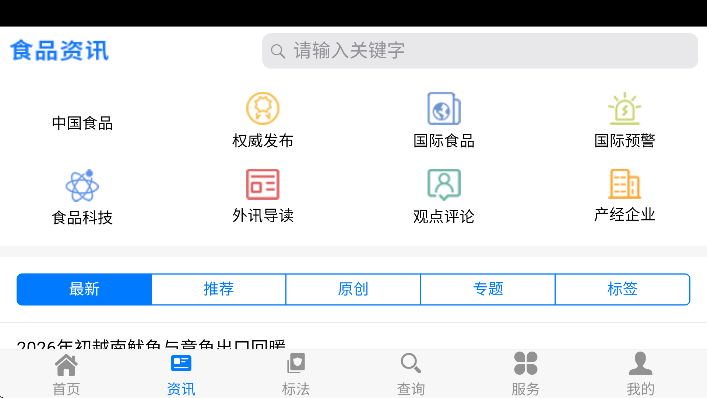This screenshot has width=707, height=398.
Task: Open the 2026年初越南鱿鱼与章鱼出口回暖 article
Action: click(x=151, y=343)
